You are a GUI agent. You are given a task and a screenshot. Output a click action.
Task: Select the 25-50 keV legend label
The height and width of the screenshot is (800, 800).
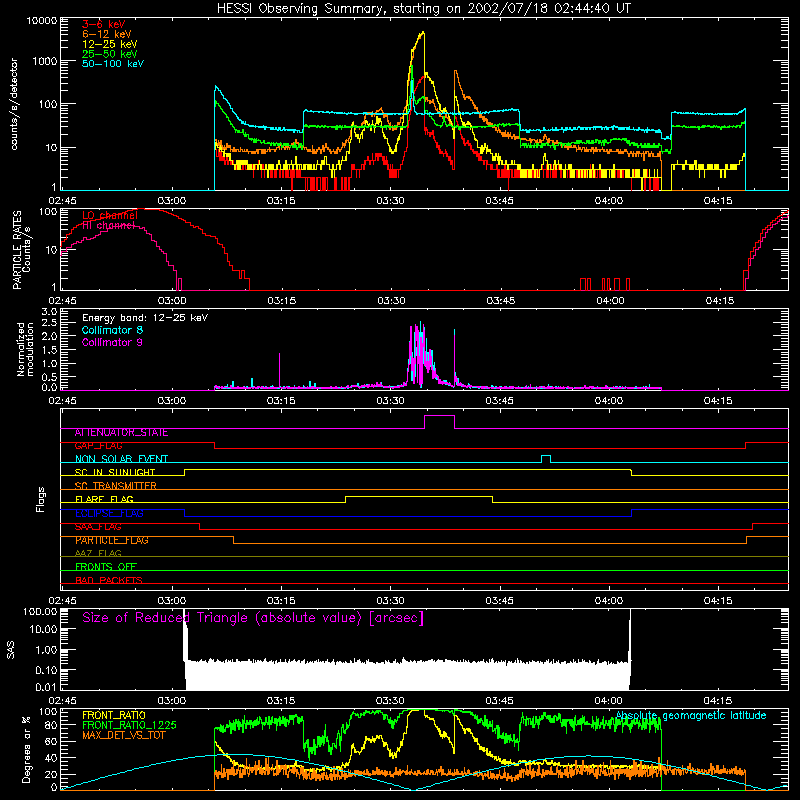coord(109,54)
